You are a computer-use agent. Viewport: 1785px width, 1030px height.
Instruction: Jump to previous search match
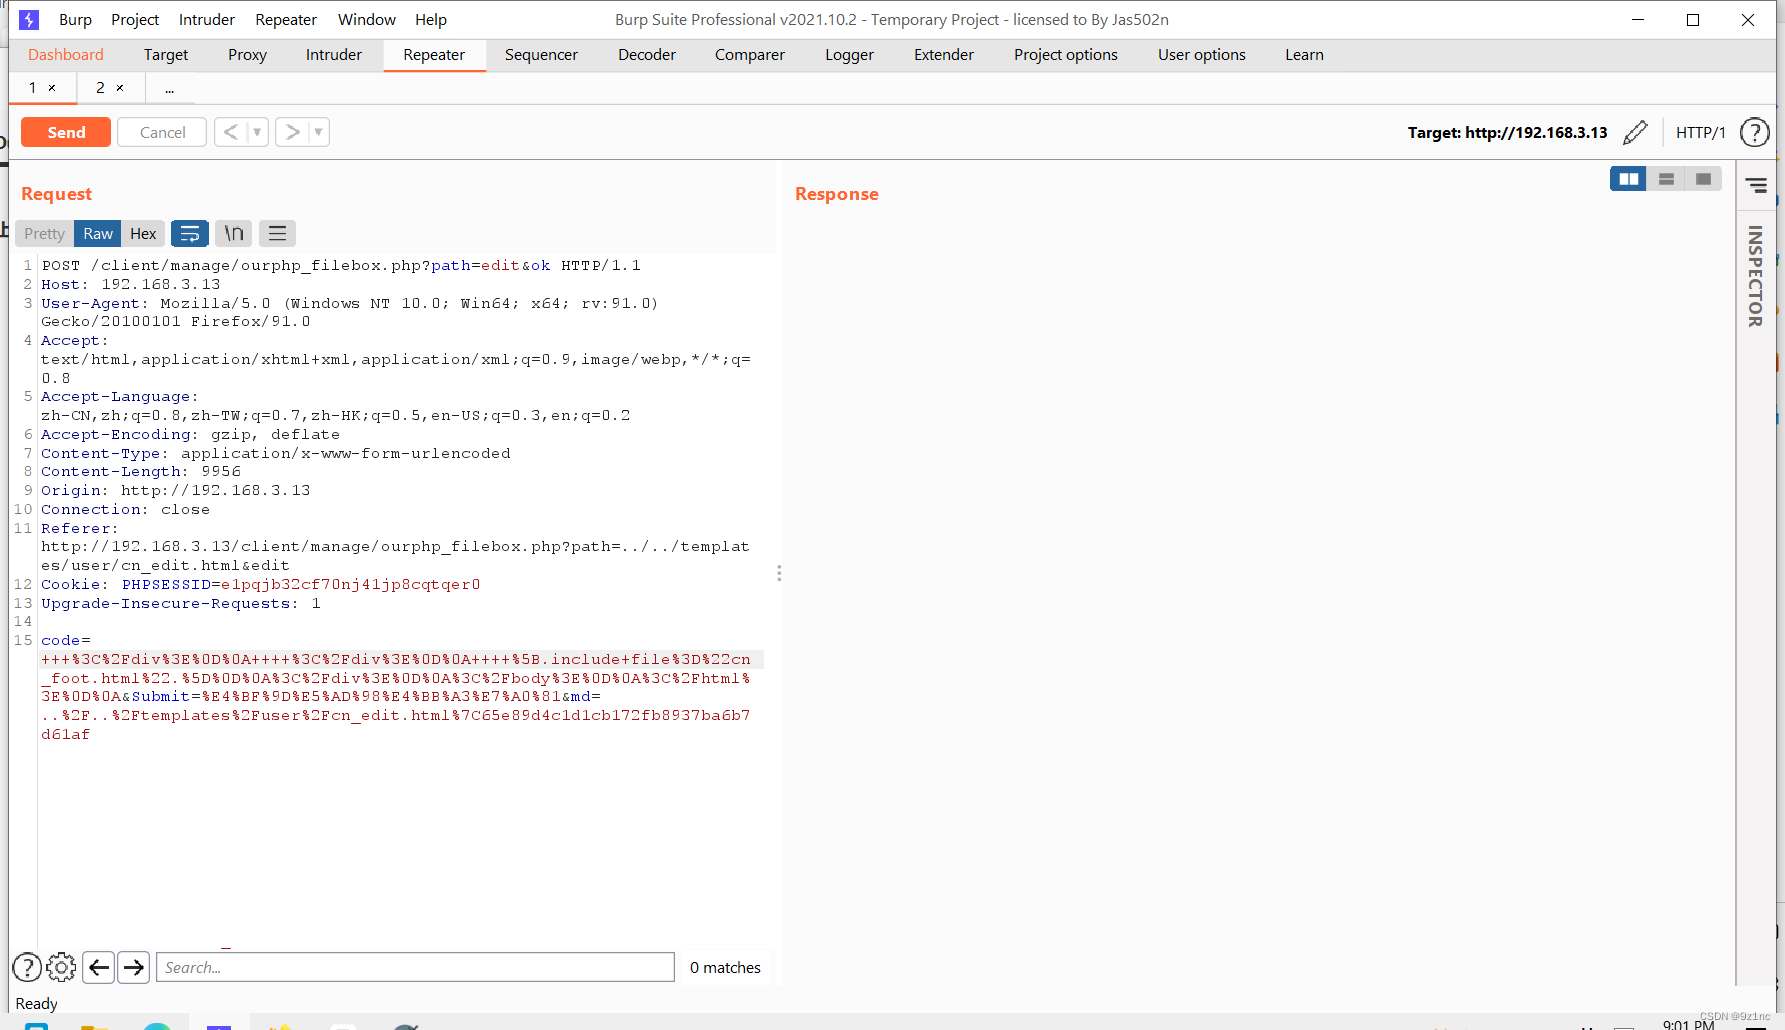pyautogui.click(x=98, y=967)
